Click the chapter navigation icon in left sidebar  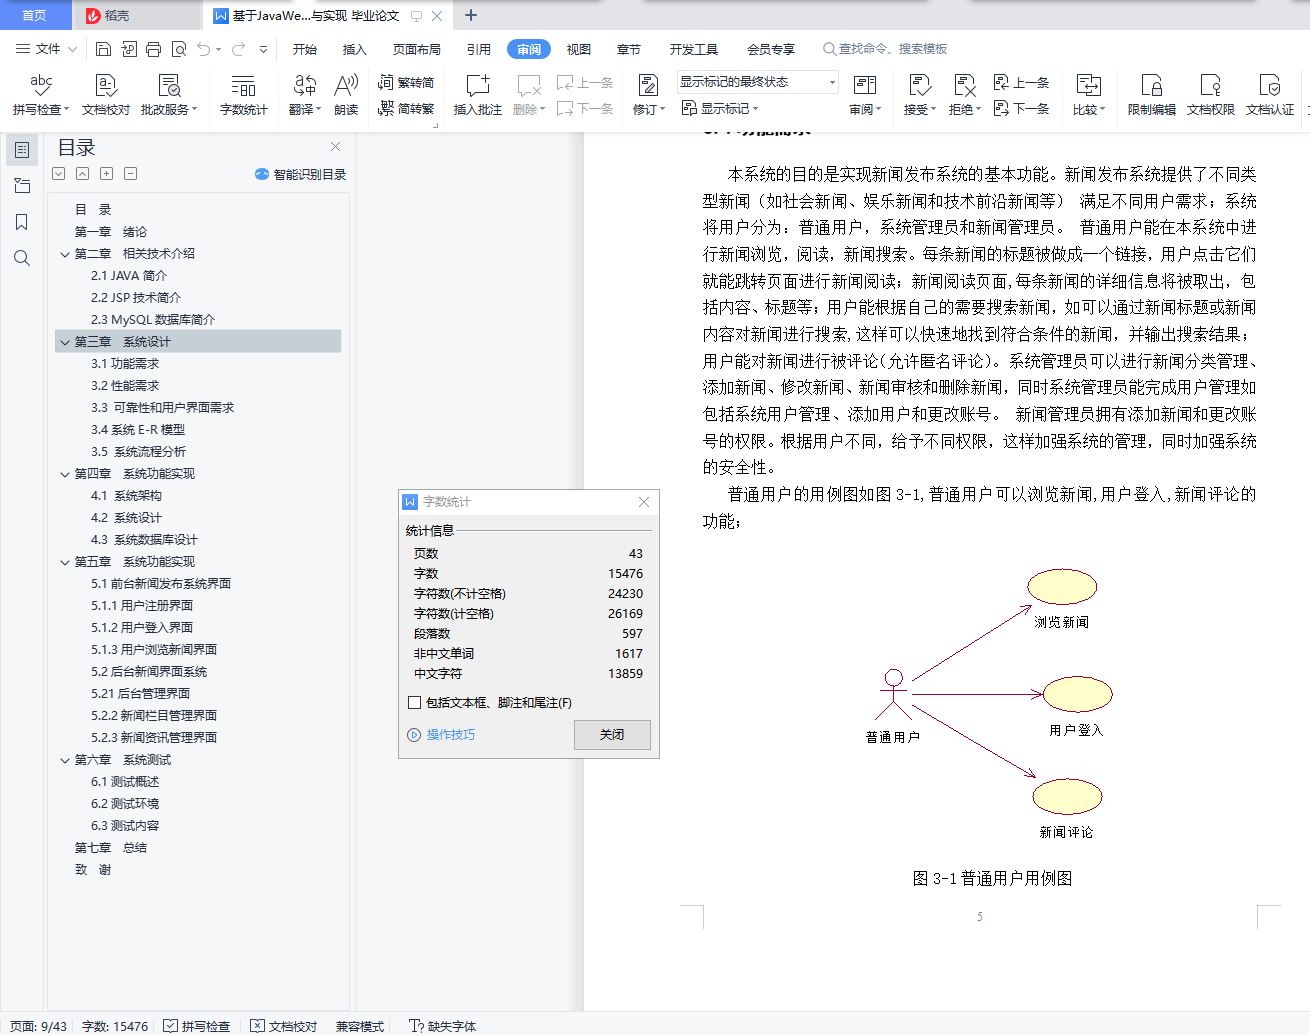pyautogui.click(x=22, y=186)
